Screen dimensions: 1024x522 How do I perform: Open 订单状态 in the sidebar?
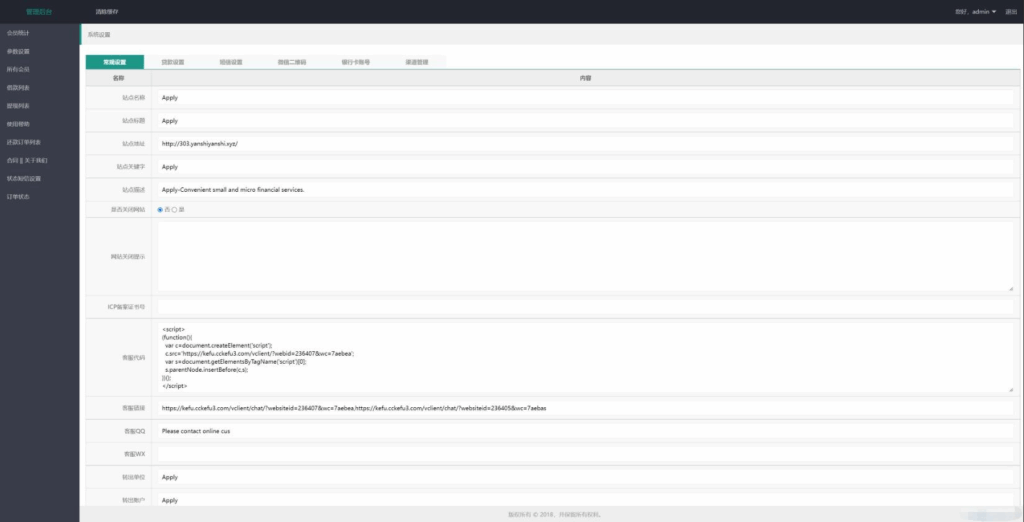[x=18, y=196]
